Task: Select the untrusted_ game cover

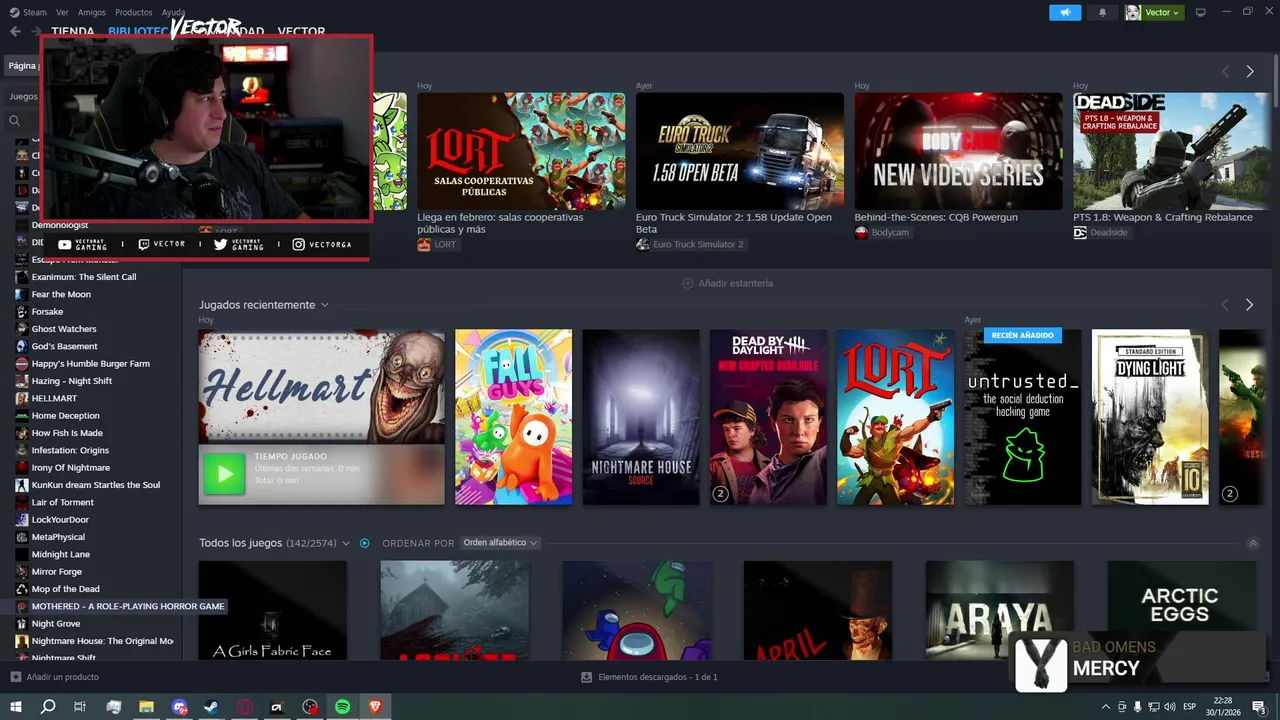Action: click(x=1022, y=417)
